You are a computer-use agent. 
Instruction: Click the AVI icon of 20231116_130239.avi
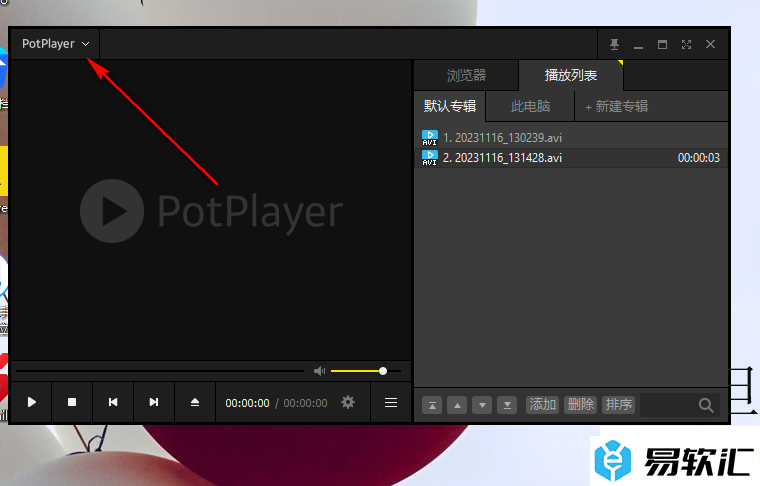[429, 138]
